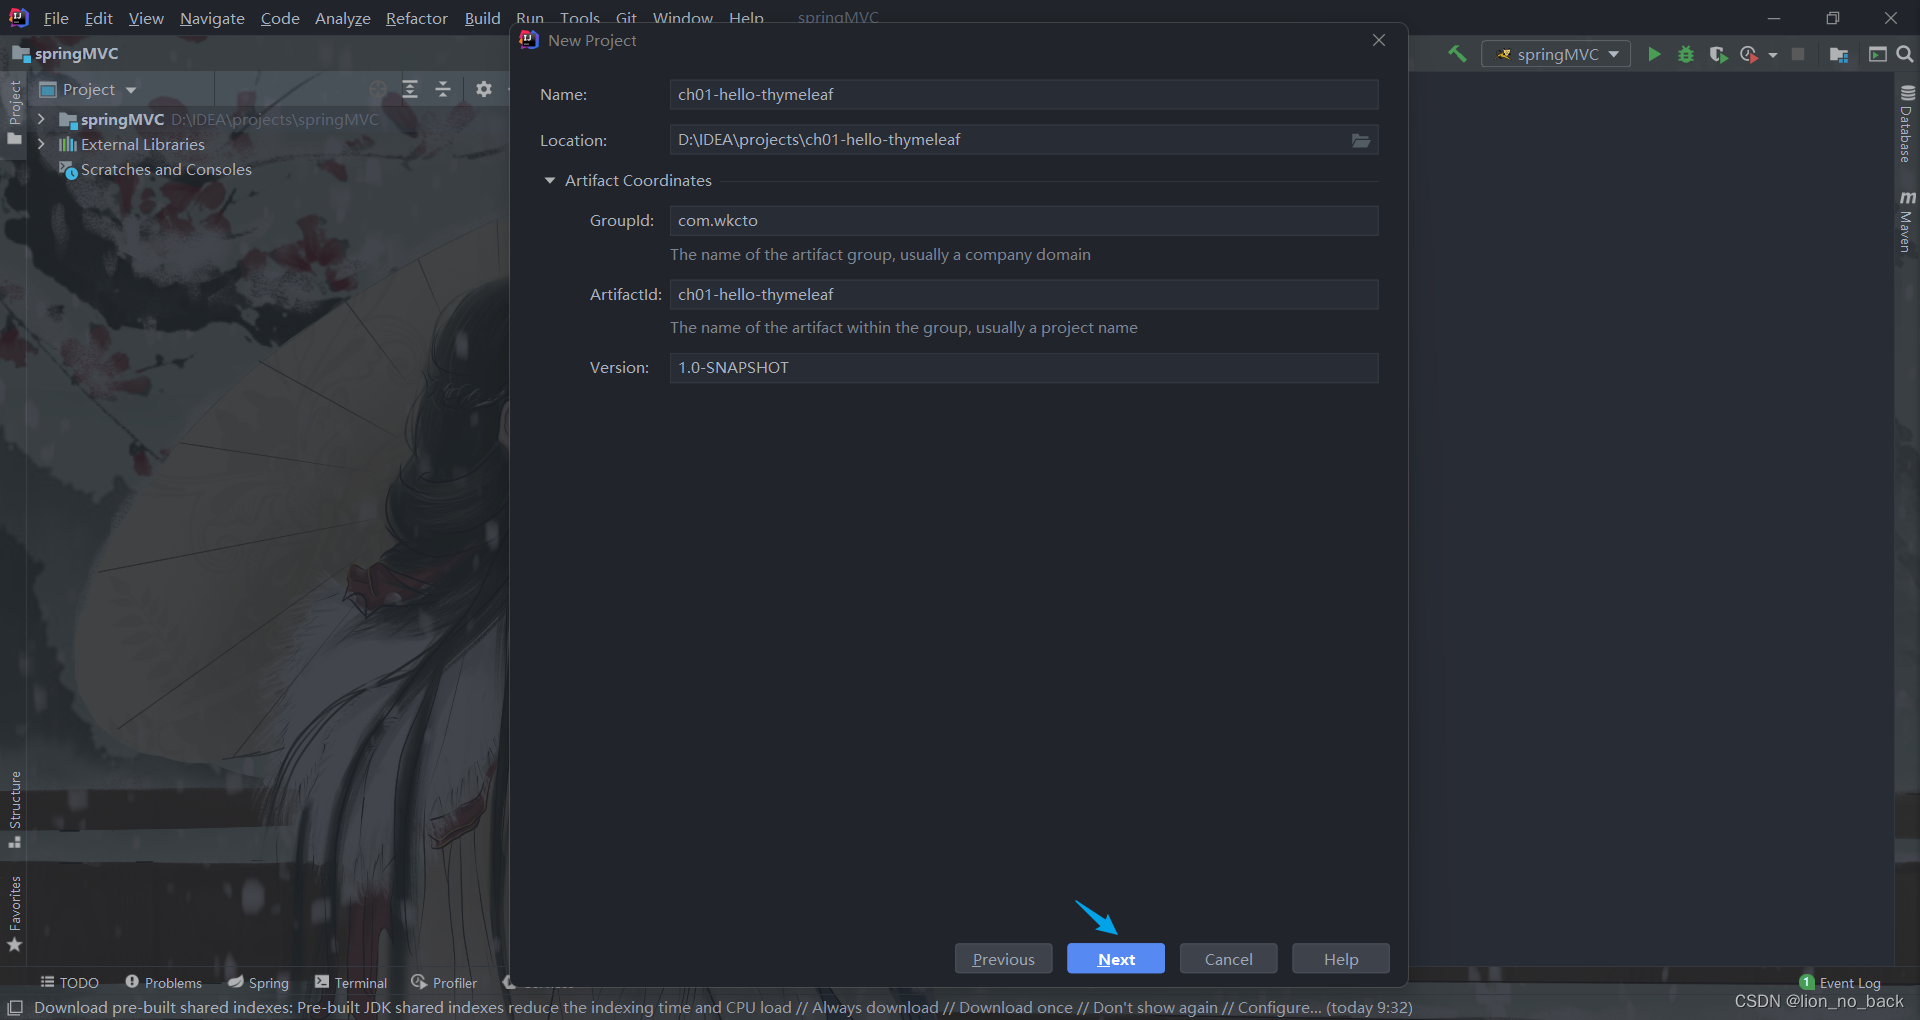Open the Event Log tool window
The width and height of the screenshot is (1920, 1020).
[1840, 983]
